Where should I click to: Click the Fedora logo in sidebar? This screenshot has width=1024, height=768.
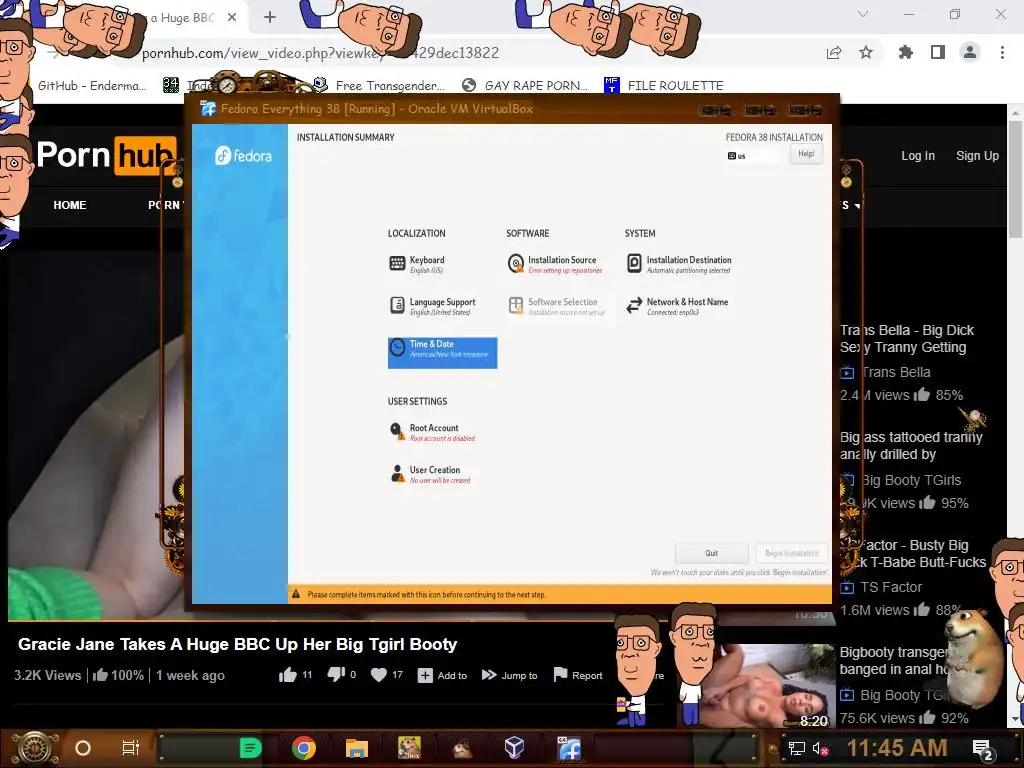[243, 156]
